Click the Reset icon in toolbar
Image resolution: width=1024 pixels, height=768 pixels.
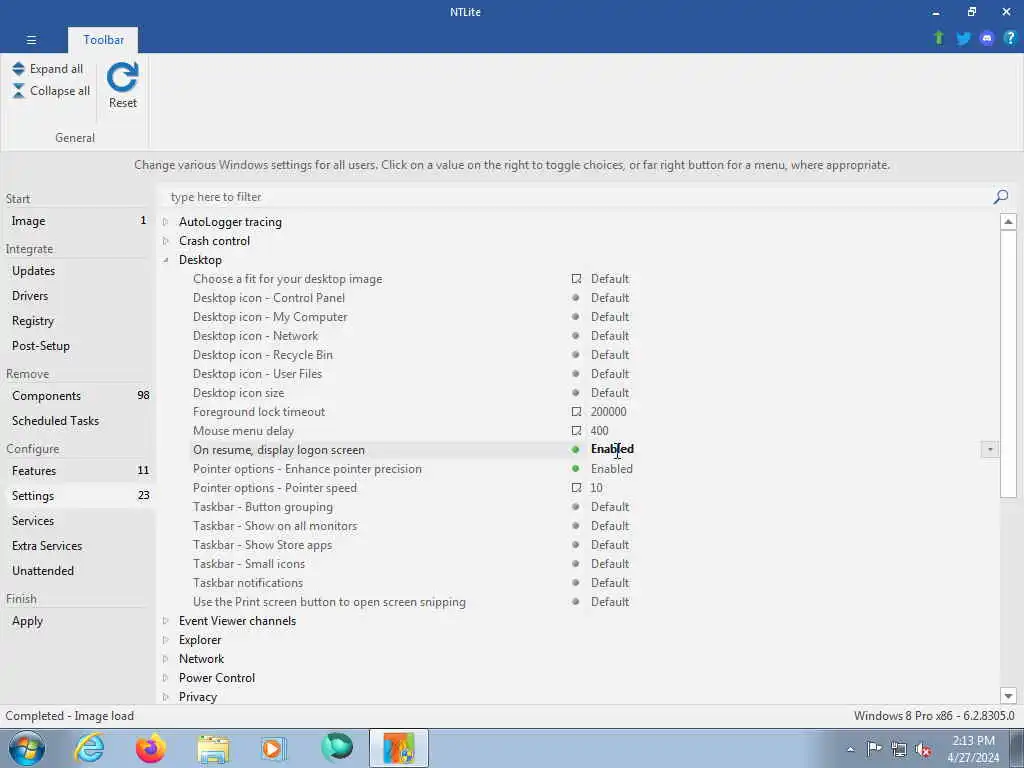pyautogui.click(x=122, y=78)
